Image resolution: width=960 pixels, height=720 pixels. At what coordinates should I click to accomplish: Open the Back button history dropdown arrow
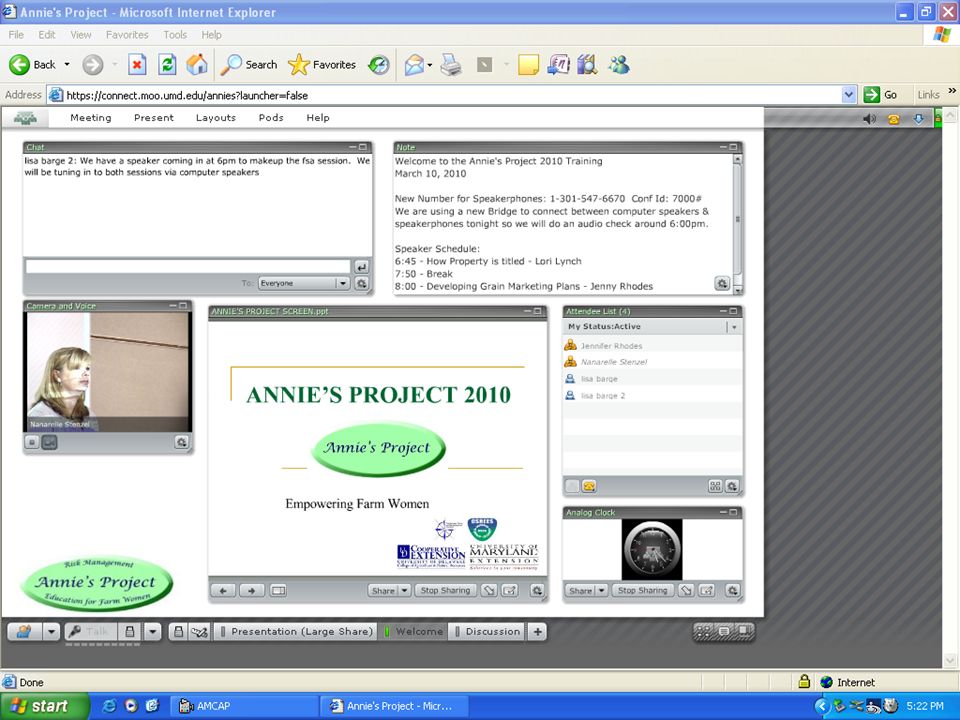tap(67, 64)
